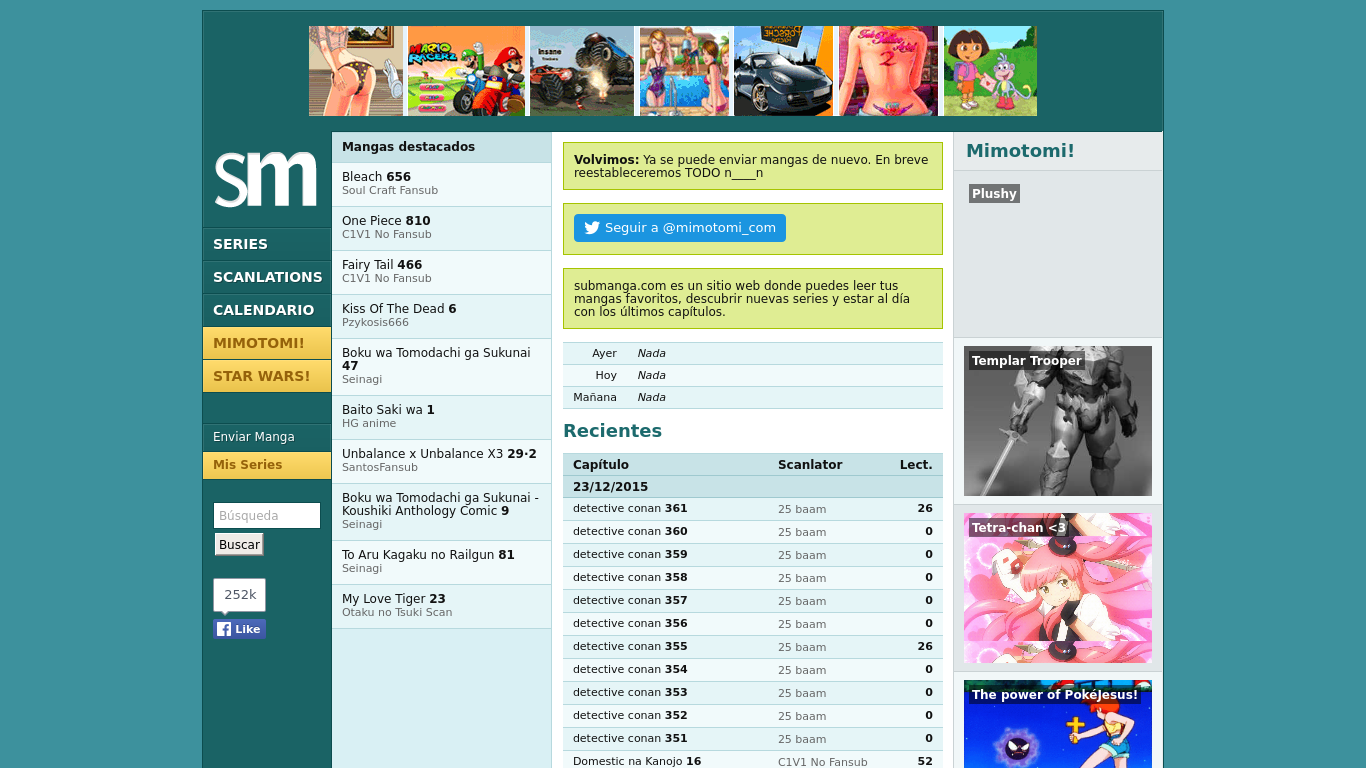The width and height of the screenshot is (1366, 768).
Task: Click the Twitter bird icon
Action: [592, 228]
